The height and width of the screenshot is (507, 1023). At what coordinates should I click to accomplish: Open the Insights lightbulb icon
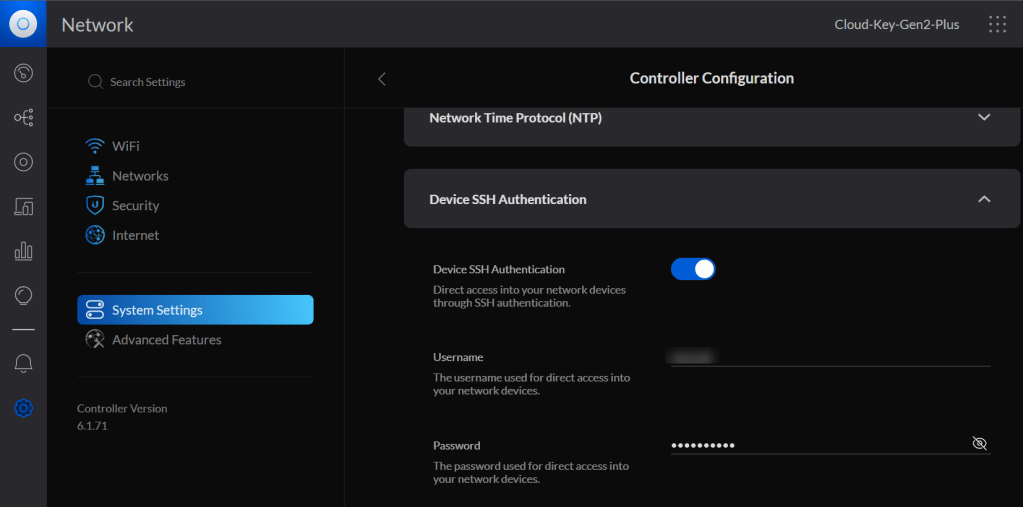[x=23, y=295]
